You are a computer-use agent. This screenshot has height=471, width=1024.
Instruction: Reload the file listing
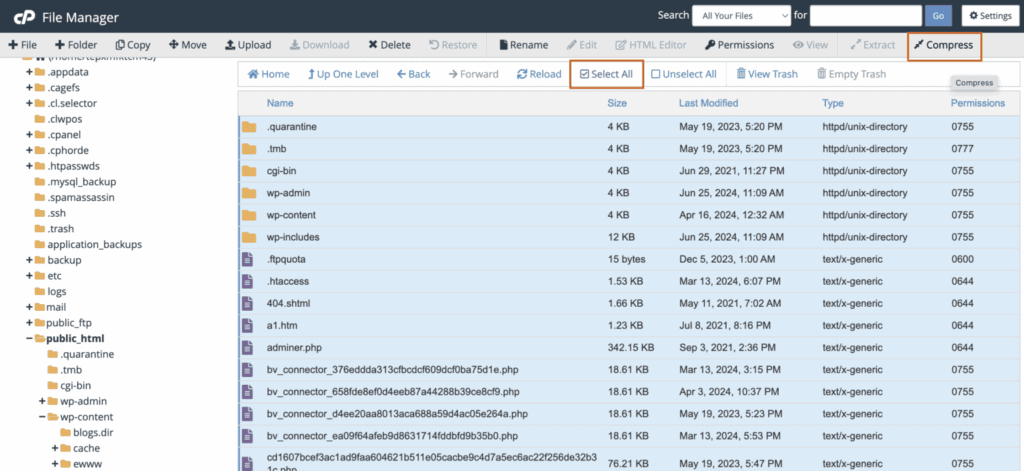(x=539, y=74)
